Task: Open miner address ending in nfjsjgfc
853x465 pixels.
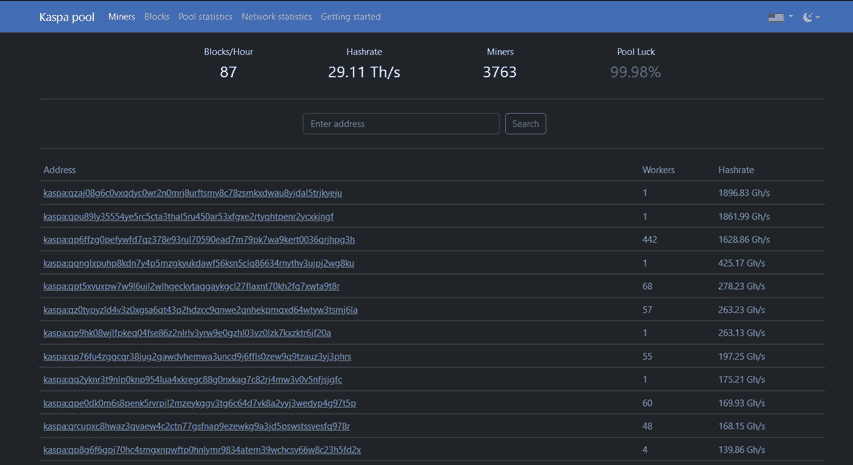Action: (193, 380)
